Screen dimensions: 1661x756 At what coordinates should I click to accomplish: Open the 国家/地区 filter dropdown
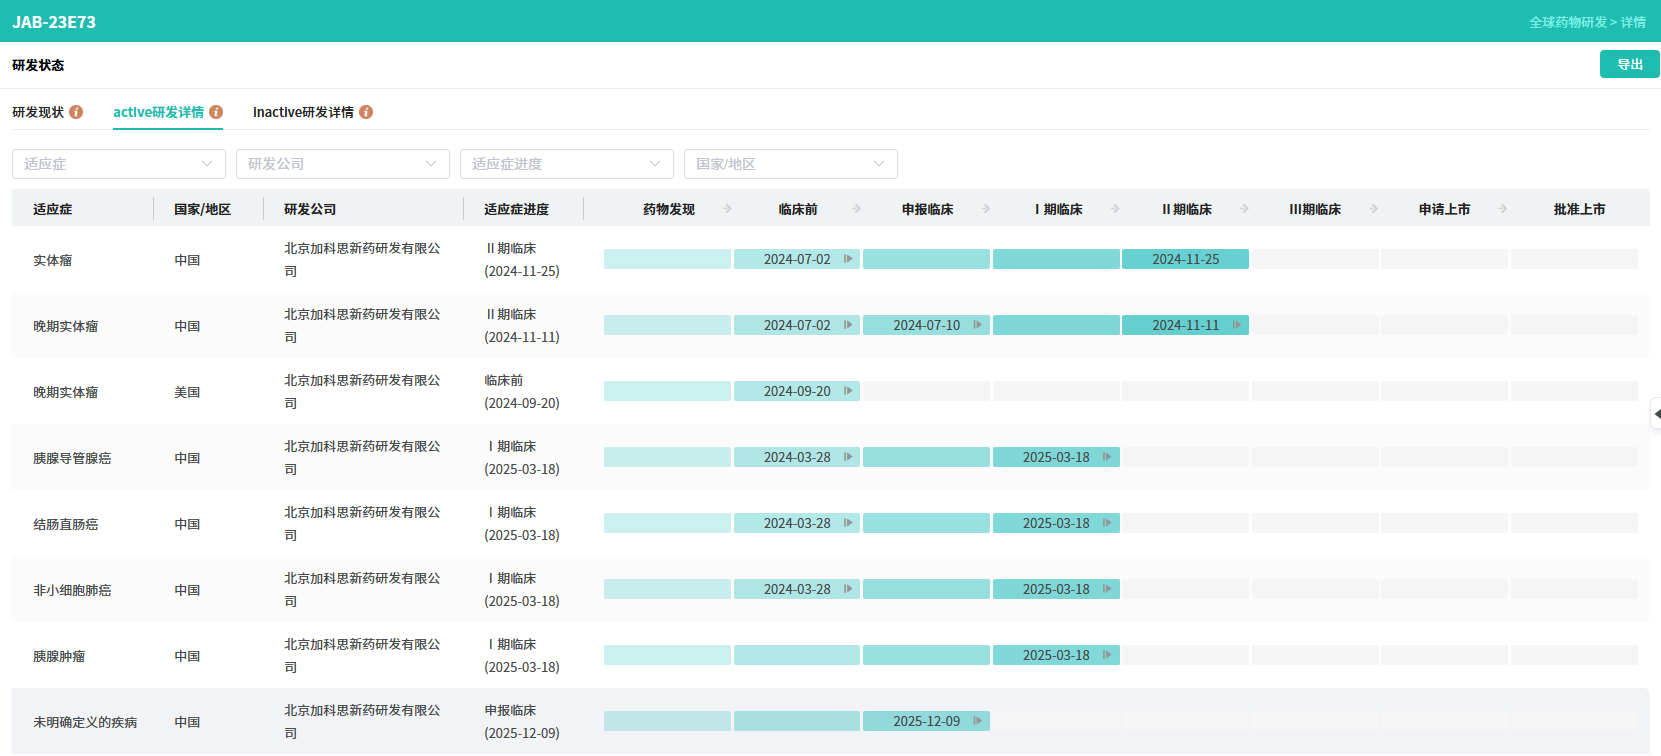(x=790, y=164)
